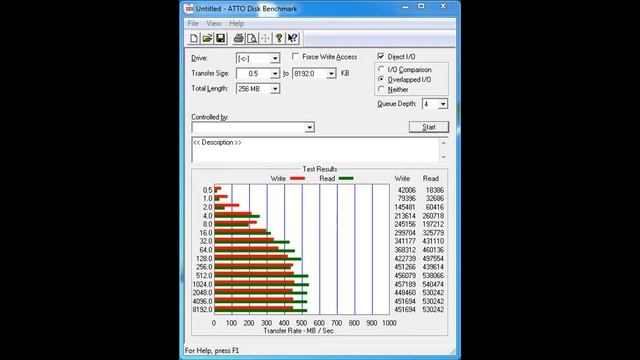Uncheck the Direct I/O checkbox

381,56
